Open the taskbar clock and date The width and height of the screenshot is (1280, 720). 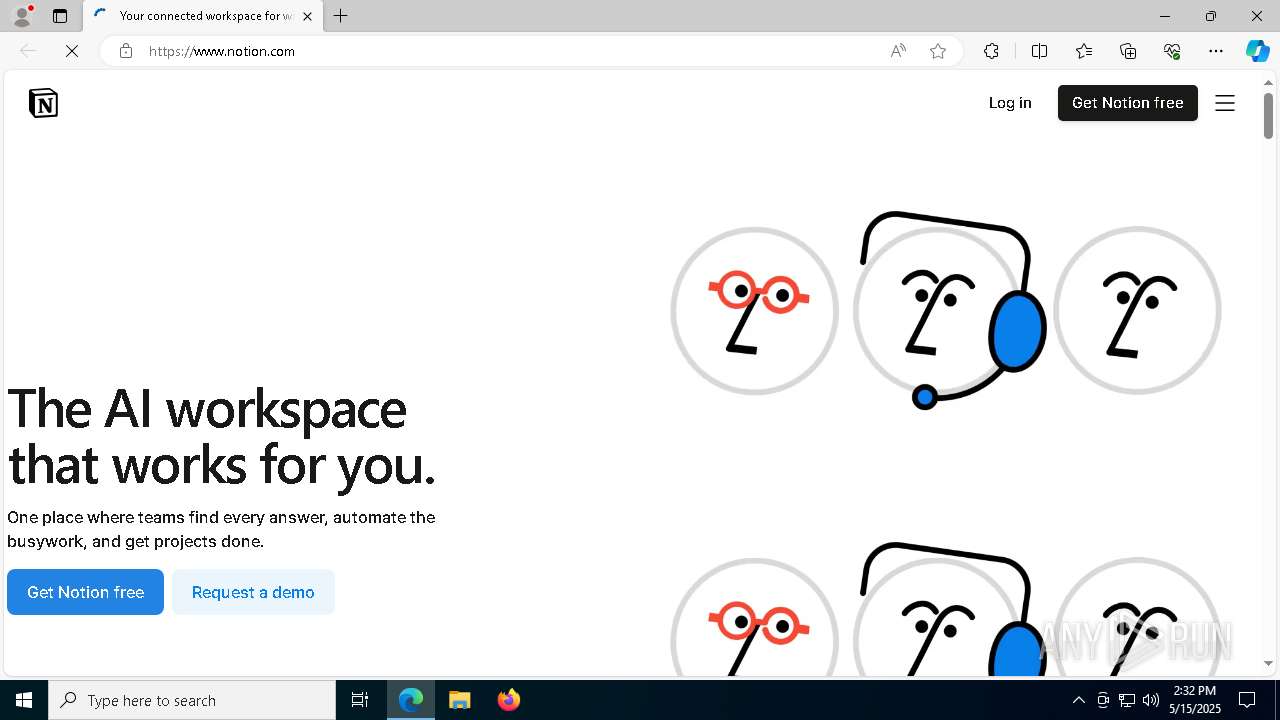pos(1195,700)
